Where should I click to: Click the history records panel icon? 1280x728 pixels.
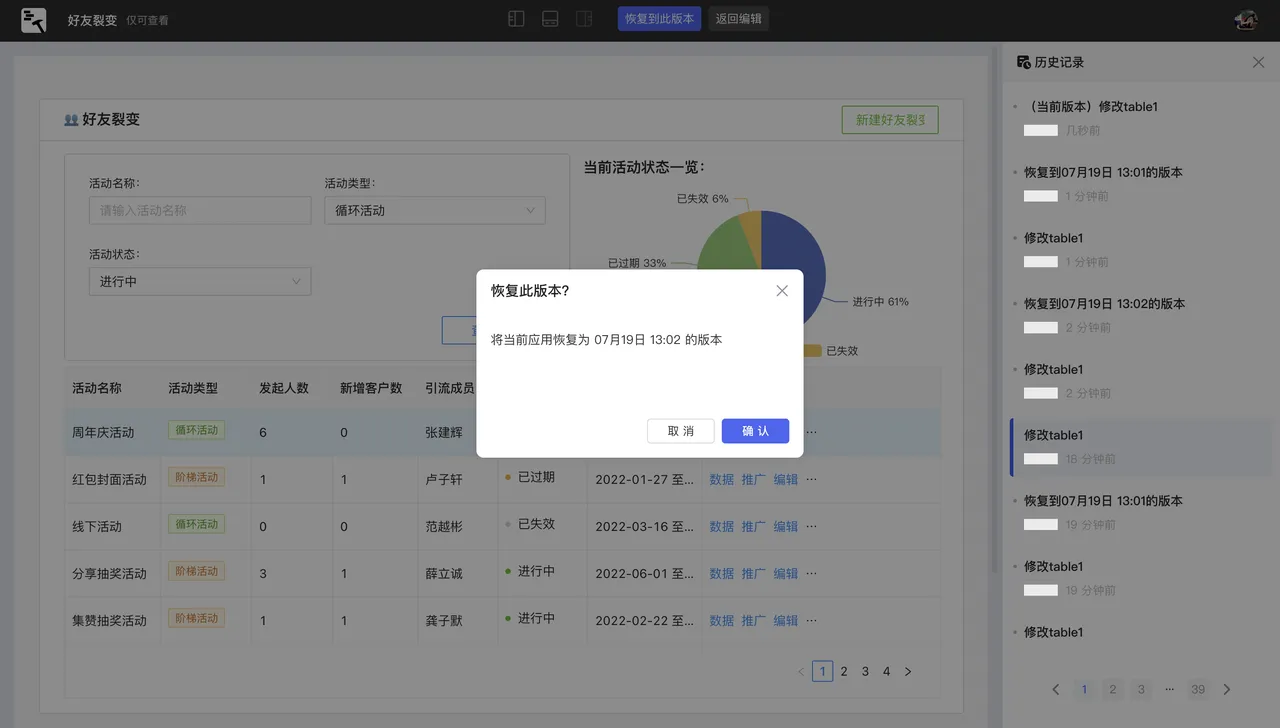tap(1023, 62)
